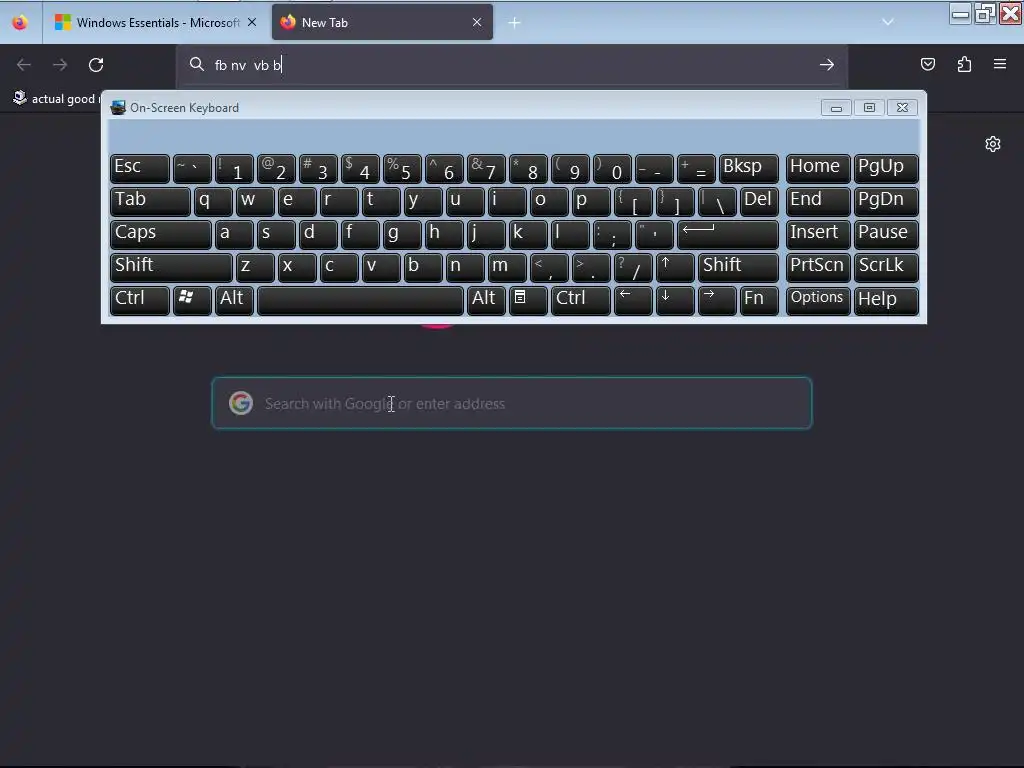Click the left arrow key

pyautogui.click(x=633, y=300)
